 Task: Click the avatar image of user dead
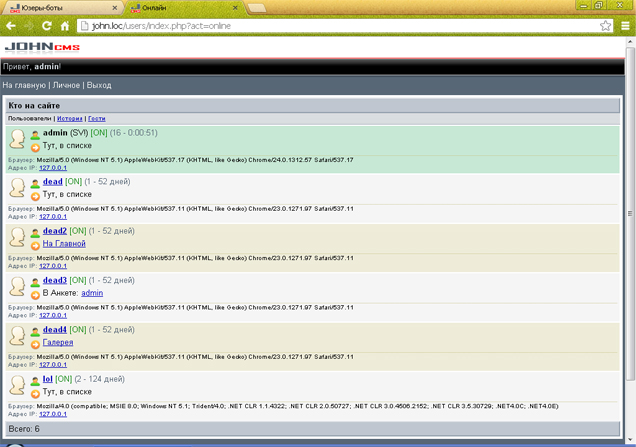coord(17,188)
